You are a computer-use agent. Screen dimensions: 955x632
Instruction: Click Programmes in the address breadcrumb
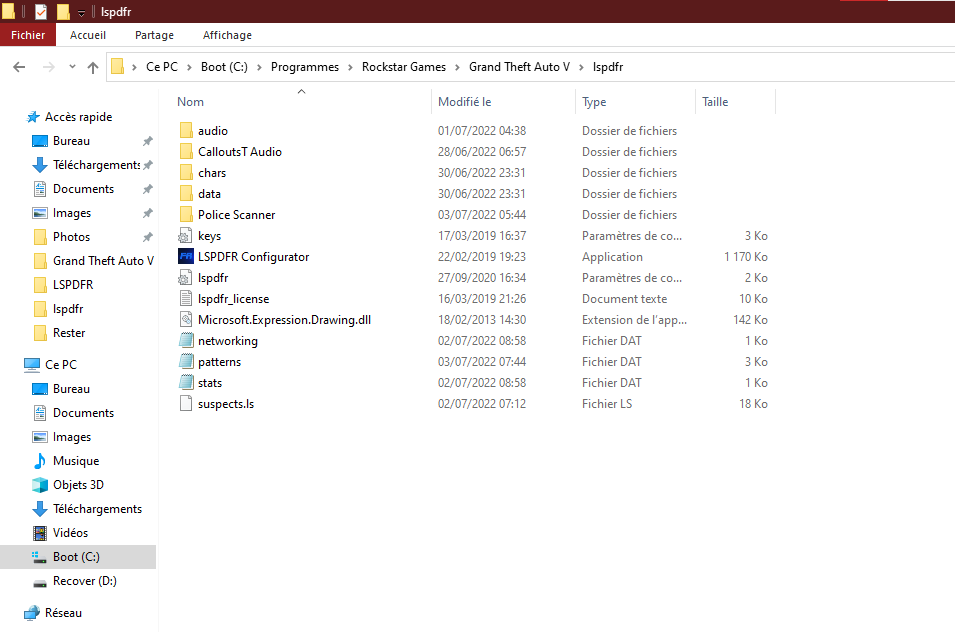coord(305,67)
